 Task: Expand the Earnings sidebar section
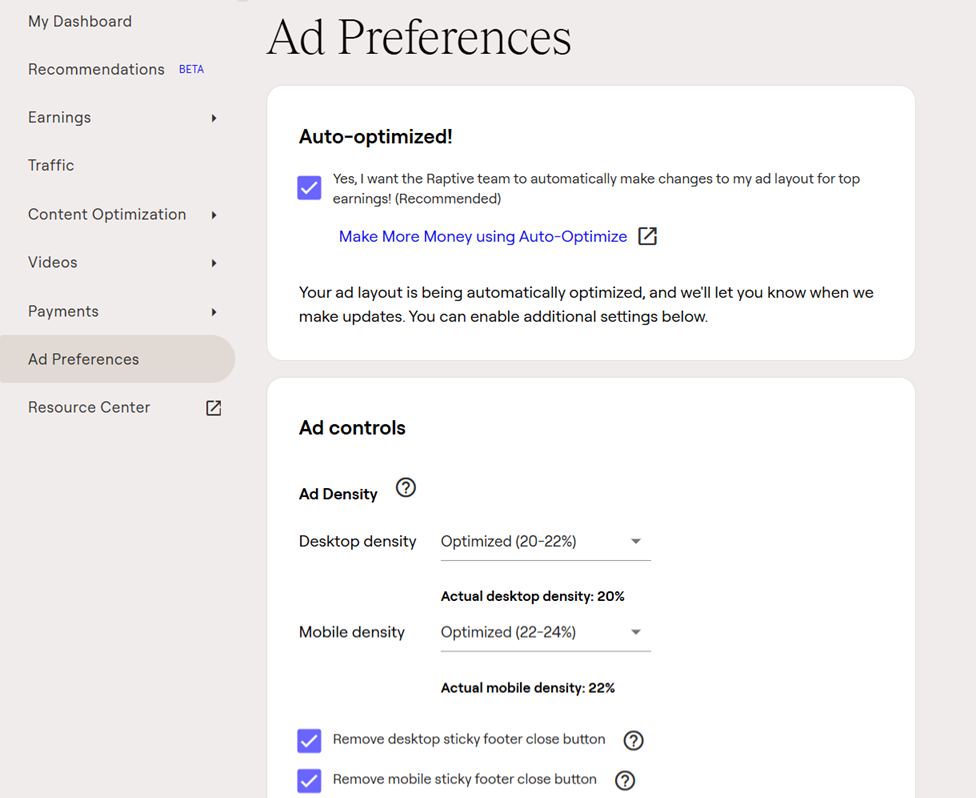click(x=213, y=117)
